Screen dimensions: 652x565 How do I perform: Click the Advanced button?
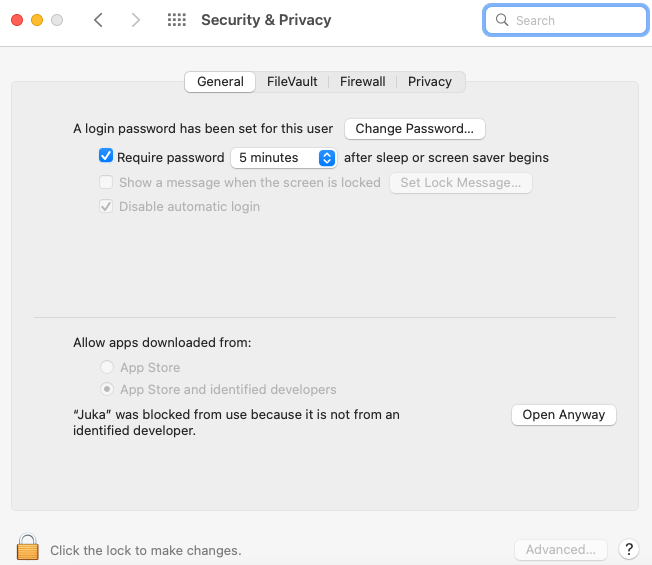560,549
